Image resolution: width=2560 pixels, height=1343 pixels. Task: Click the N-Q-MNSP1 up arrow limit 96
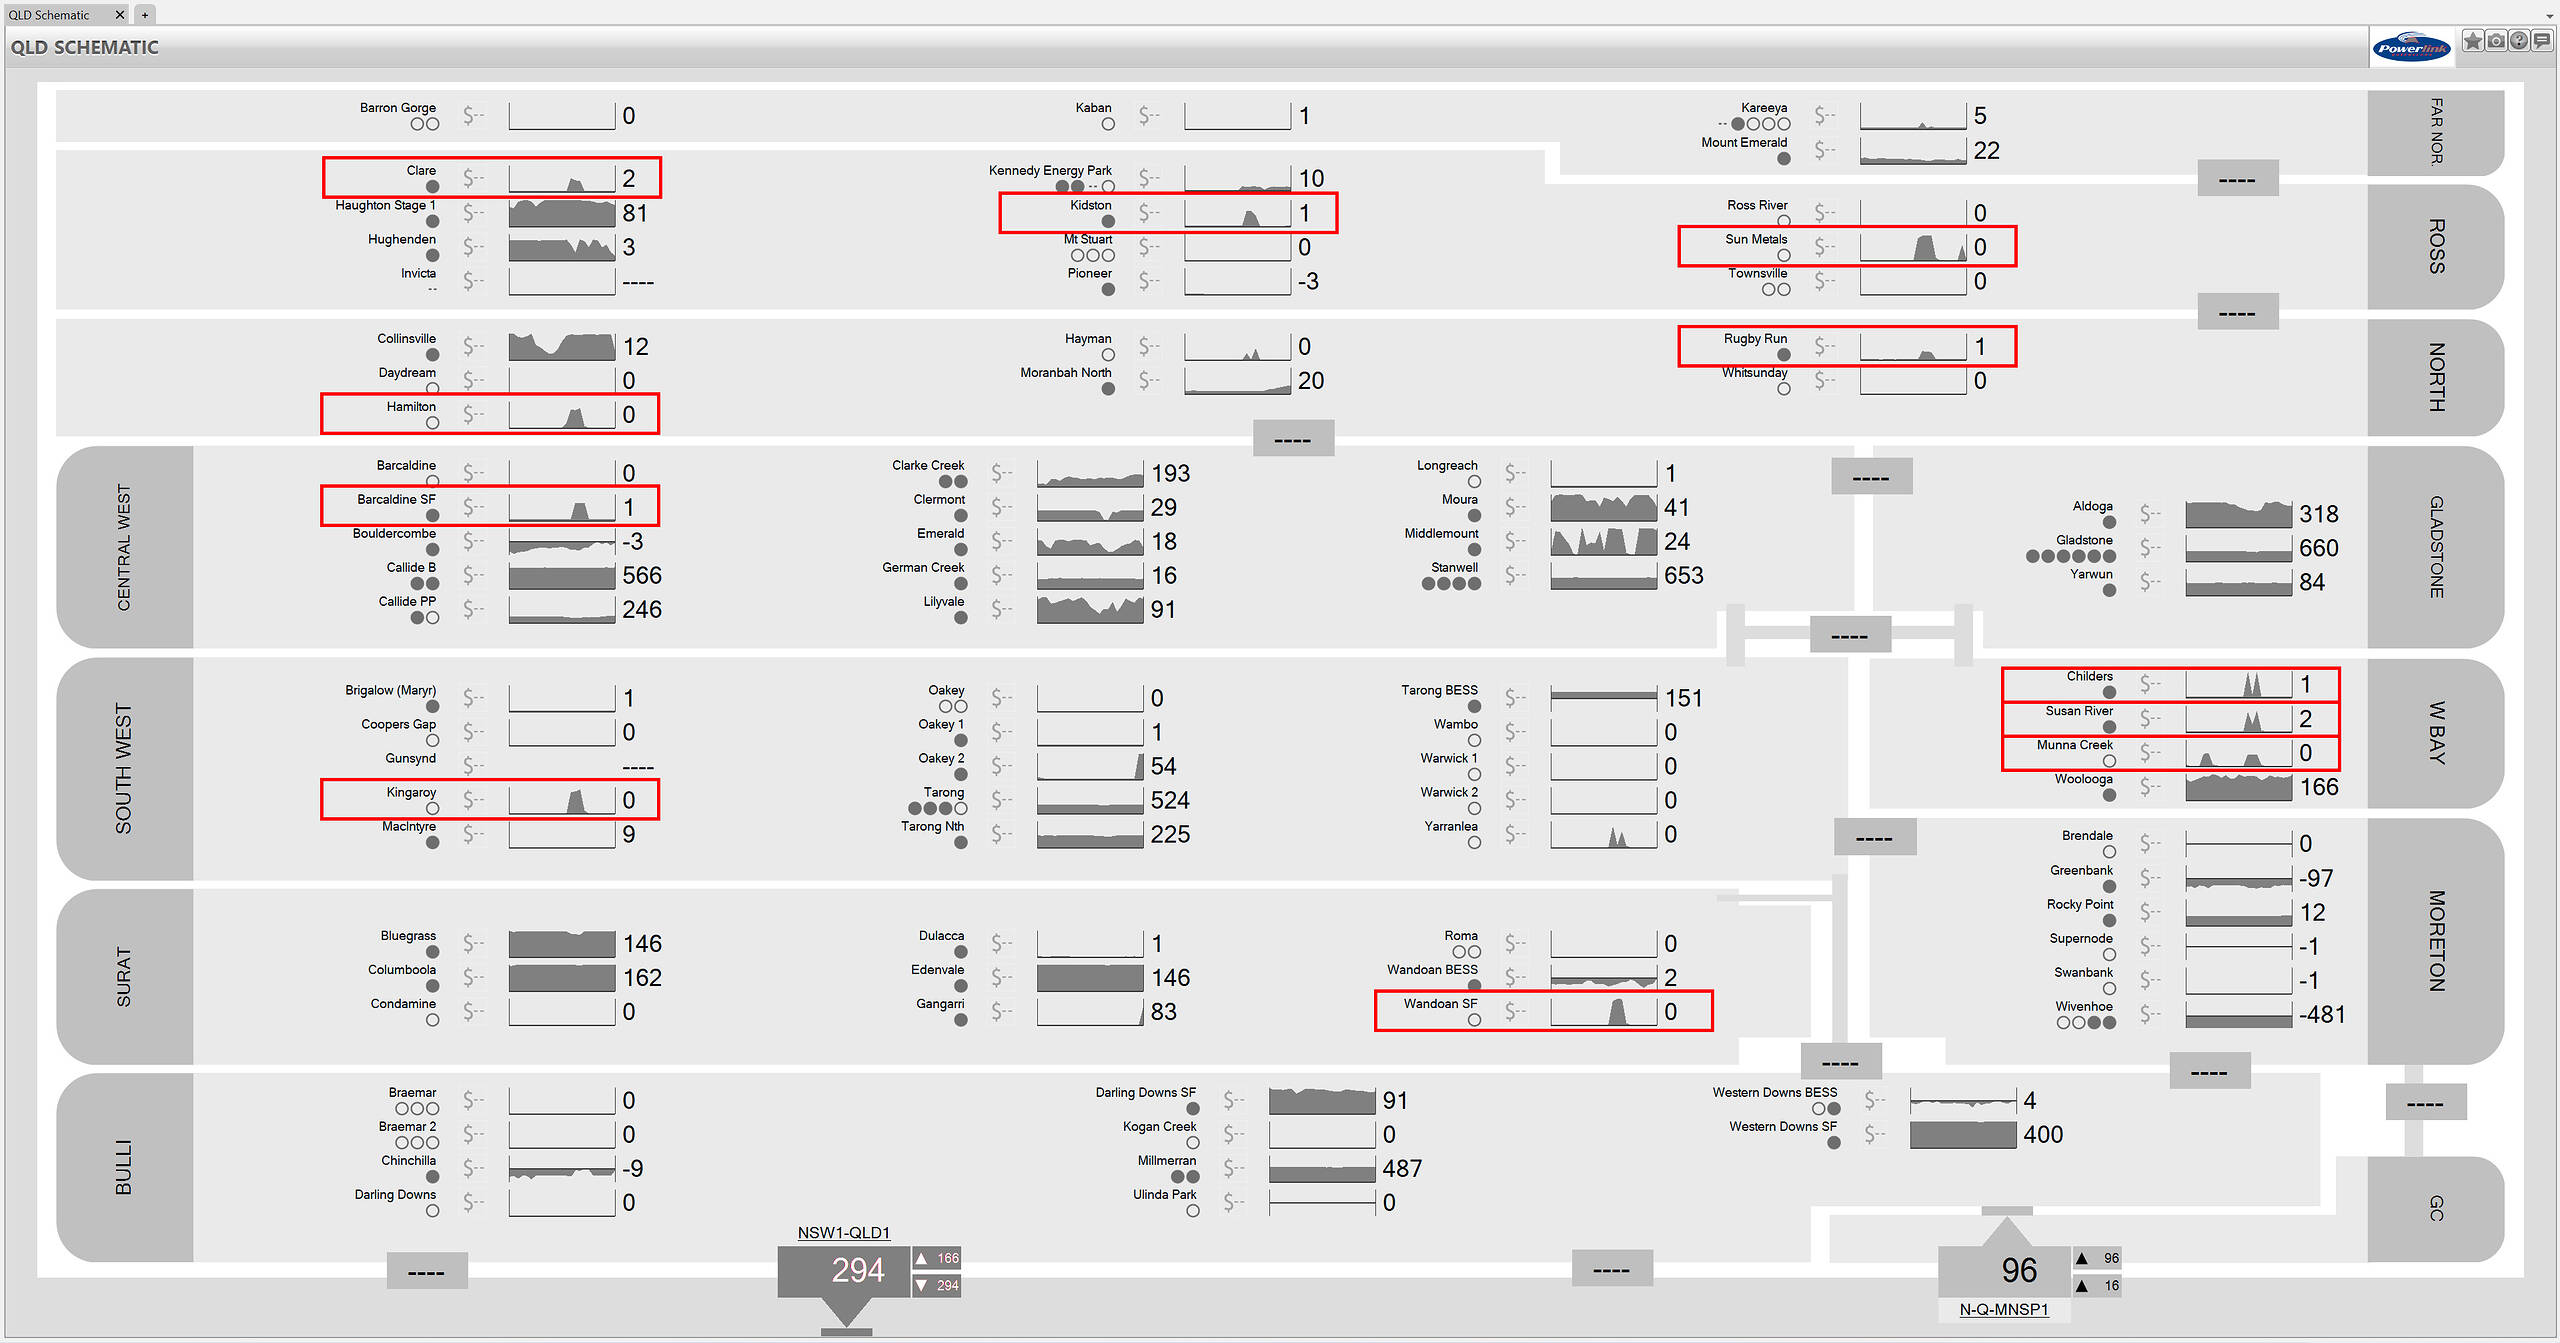(2098, 1258)
